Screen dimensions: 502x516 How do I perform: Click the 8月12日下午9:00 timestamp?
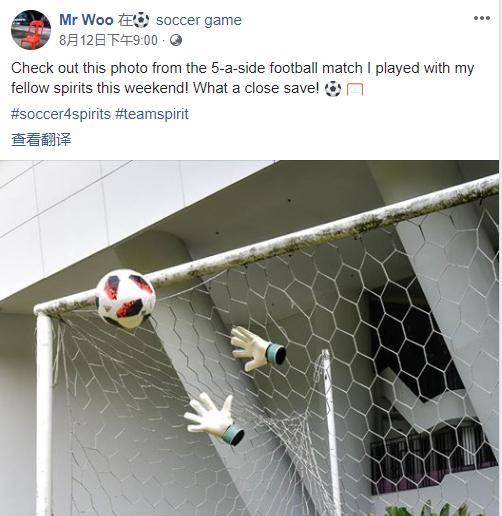click(108, 40)
